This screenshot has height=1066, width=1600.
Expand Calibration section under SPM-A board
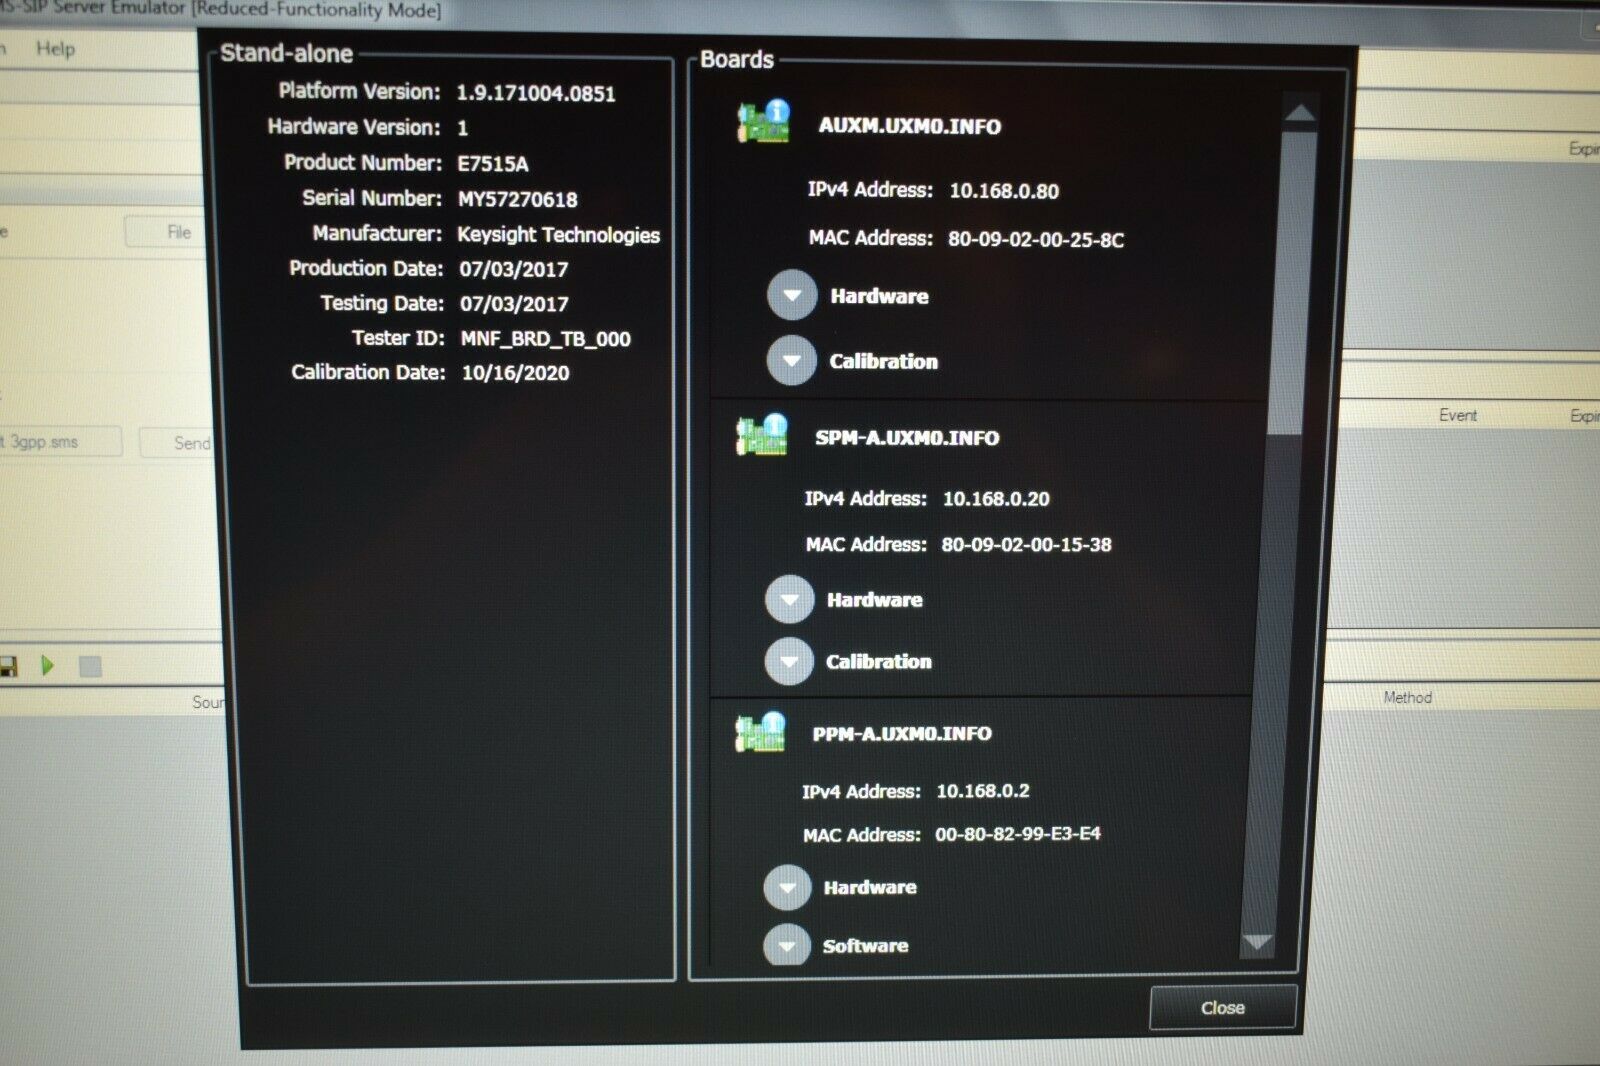click(789, 662)
